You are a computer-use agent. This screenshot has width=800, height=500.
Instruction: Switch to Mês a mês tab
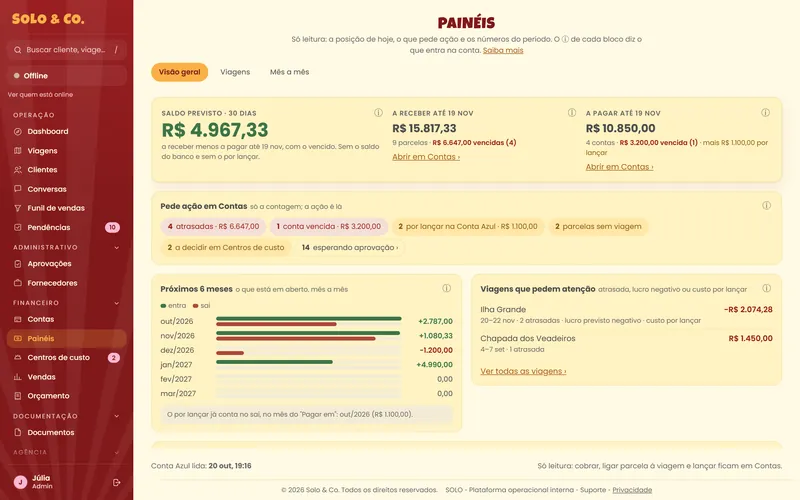click(289, 72)
